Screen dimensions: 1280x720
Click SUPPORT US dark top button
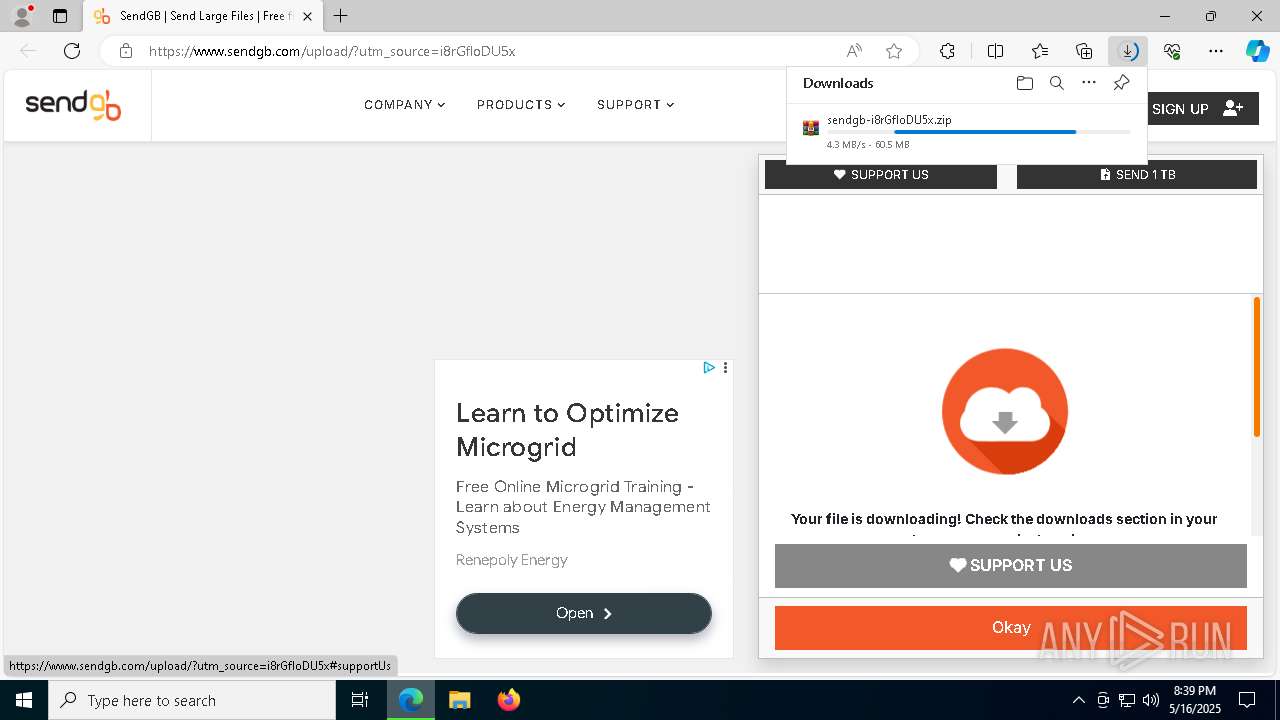coord(881,175)
